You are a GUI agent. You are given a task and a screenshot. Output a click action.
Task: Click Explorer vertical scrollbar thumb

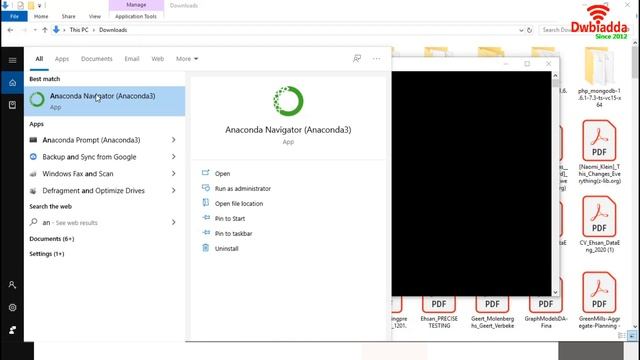(635, 62)
